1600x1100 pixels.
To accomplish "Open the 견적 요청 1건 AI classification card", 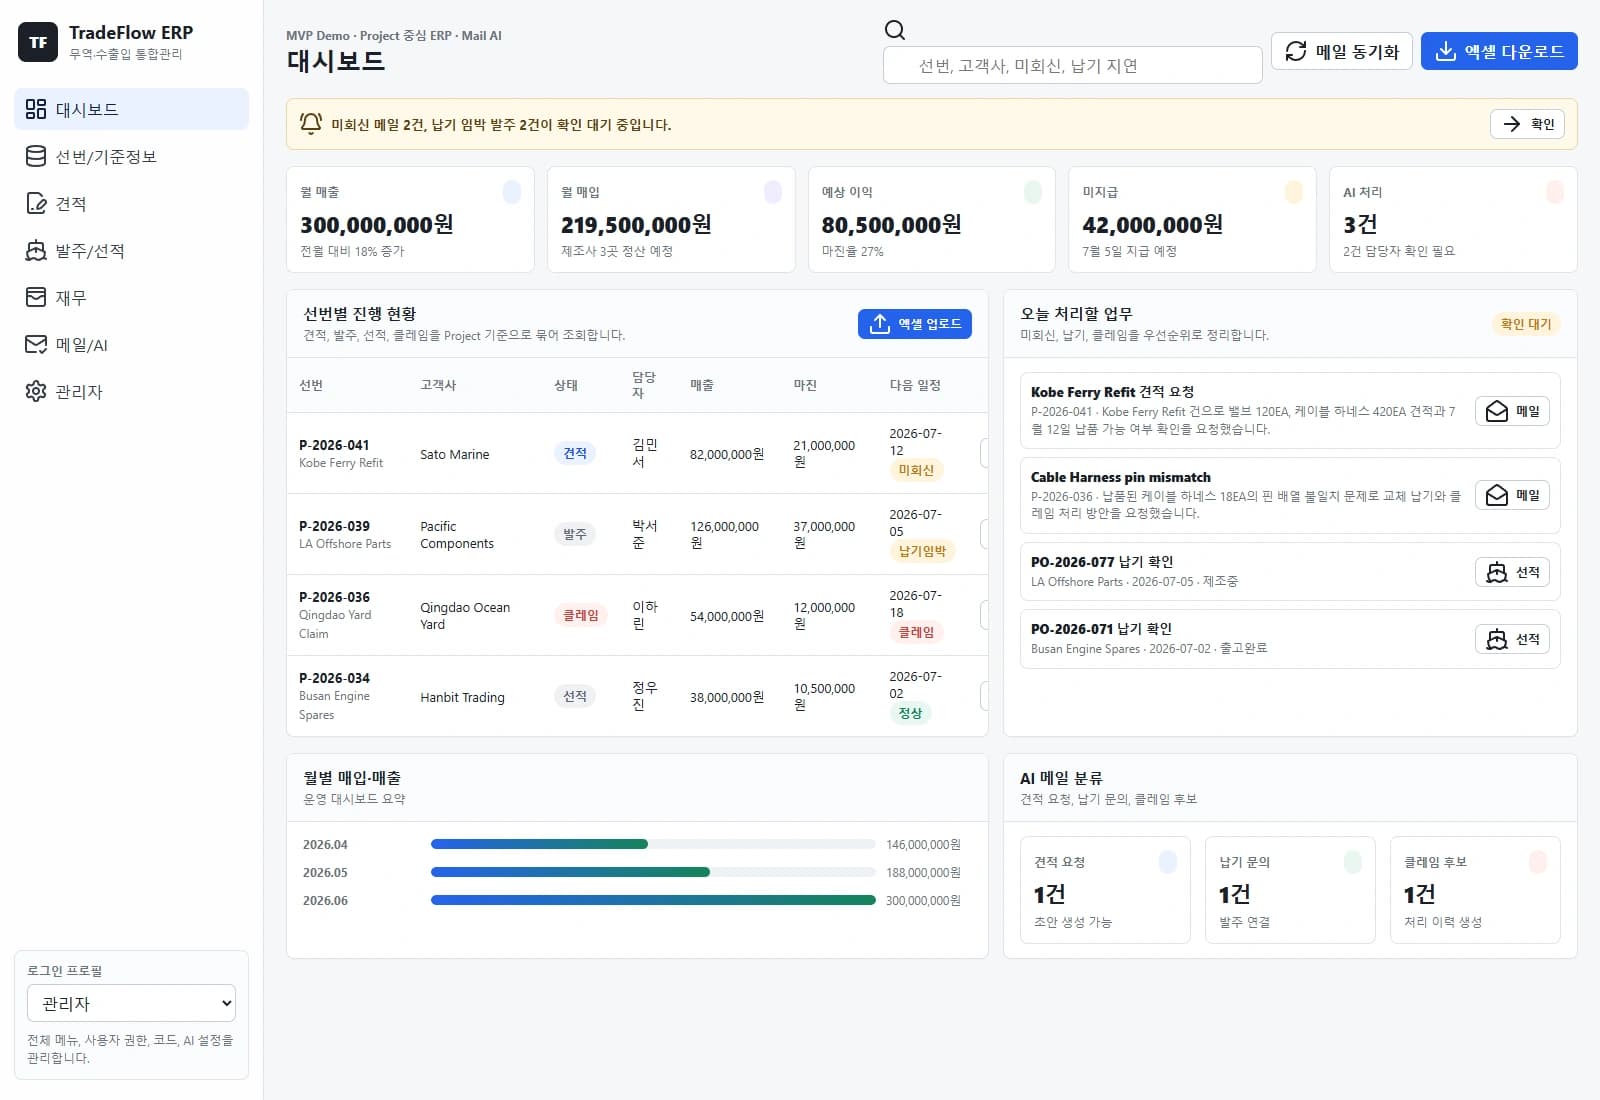I will click(x=1105, y=890).
